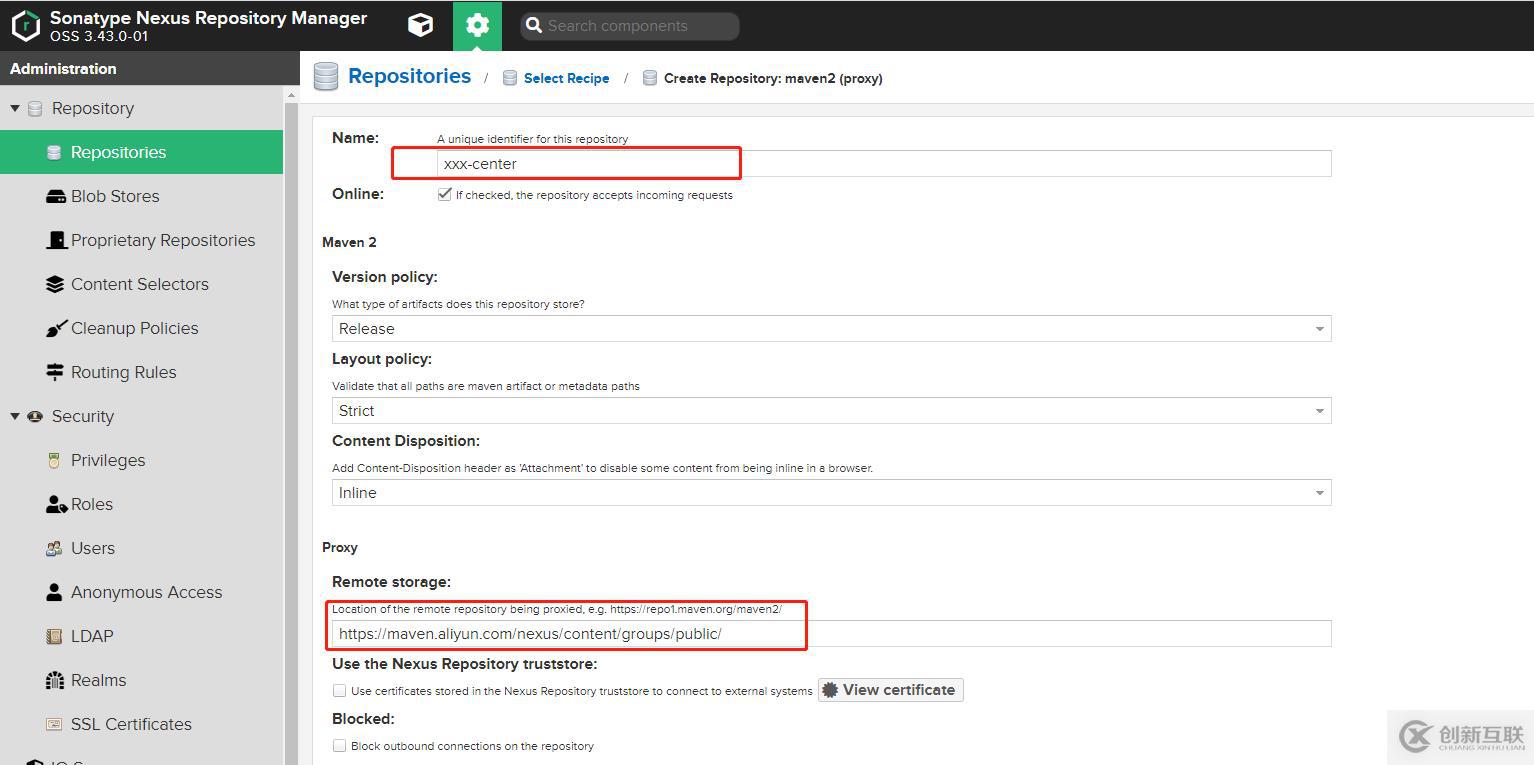Click the Administration panel header
The width and height of the screenshot is (1534, 765).
[150, 68]
